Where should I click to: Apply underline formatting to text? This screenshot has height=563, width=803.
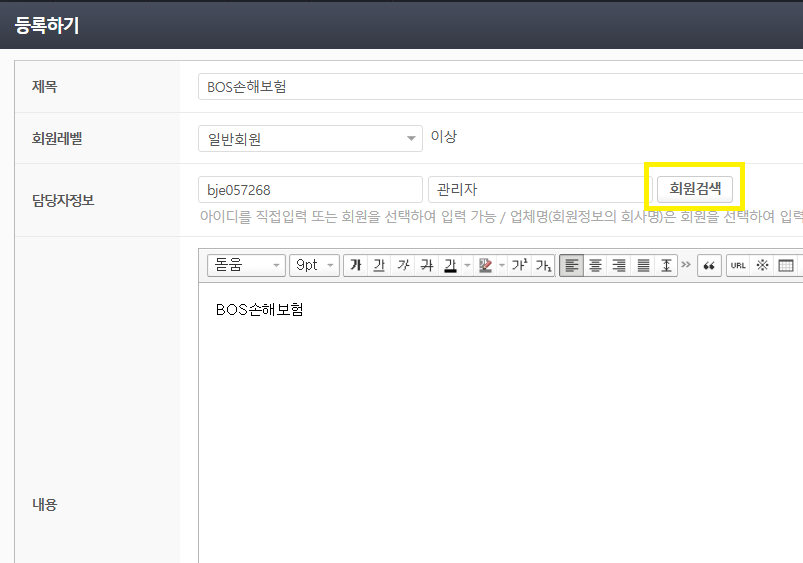pos(379,265)
